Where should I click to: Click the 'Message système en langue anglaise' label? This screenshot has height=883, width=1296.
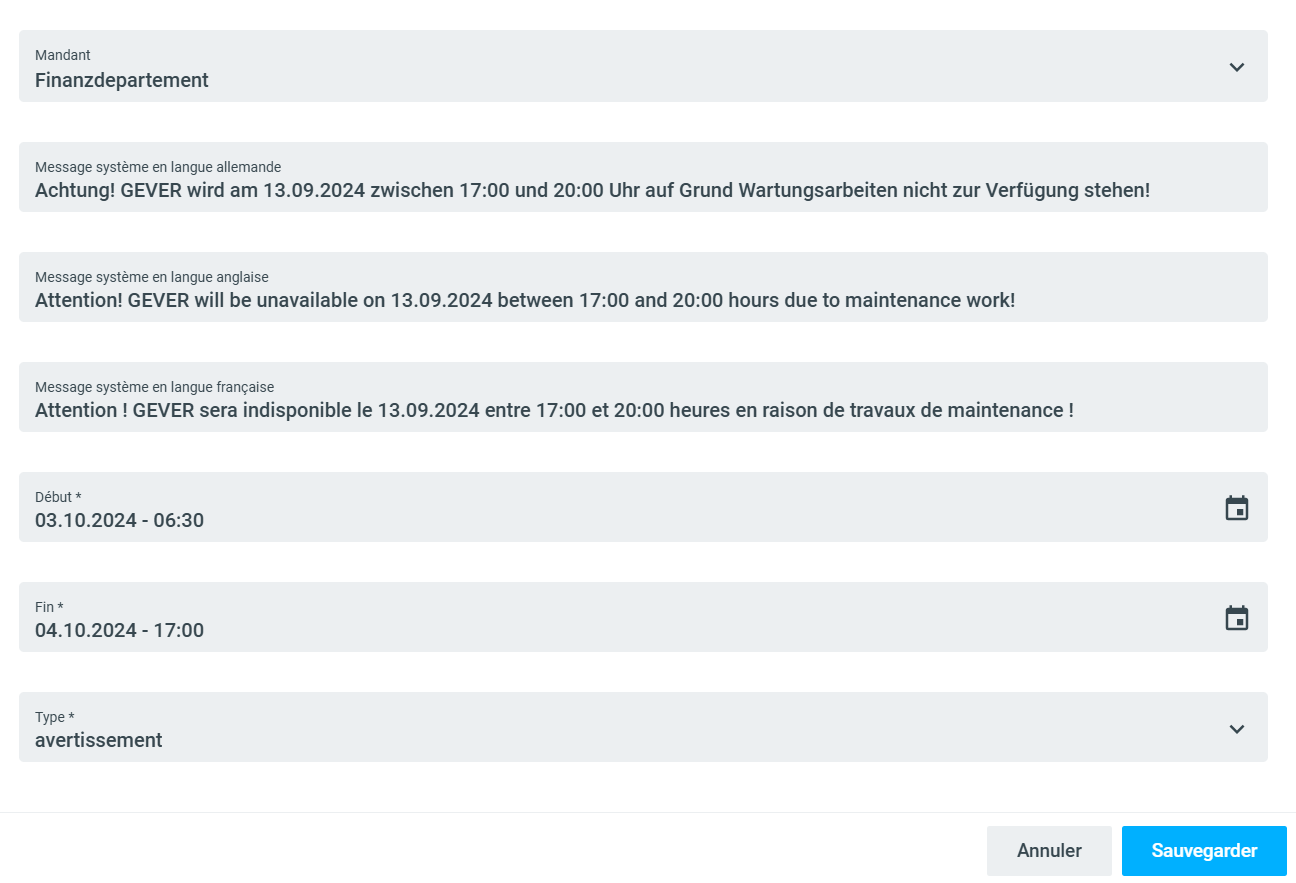152,277
